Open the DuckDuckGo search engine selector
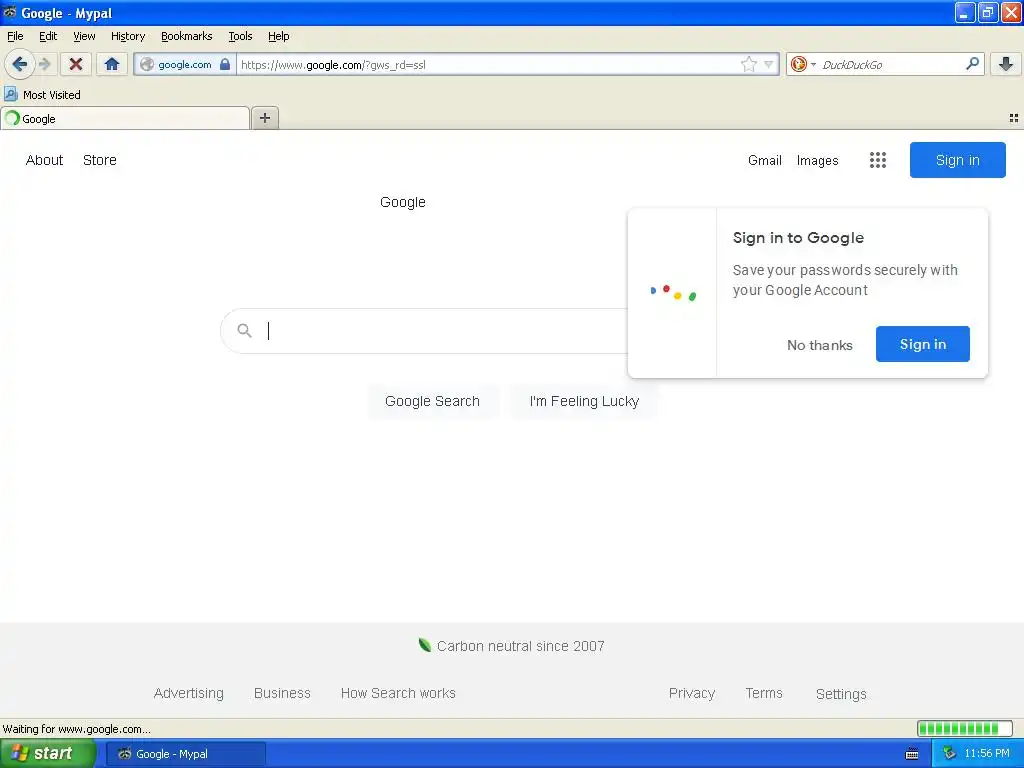Image resolution: width=1024 pixels, height=768 pixels. 803,64
